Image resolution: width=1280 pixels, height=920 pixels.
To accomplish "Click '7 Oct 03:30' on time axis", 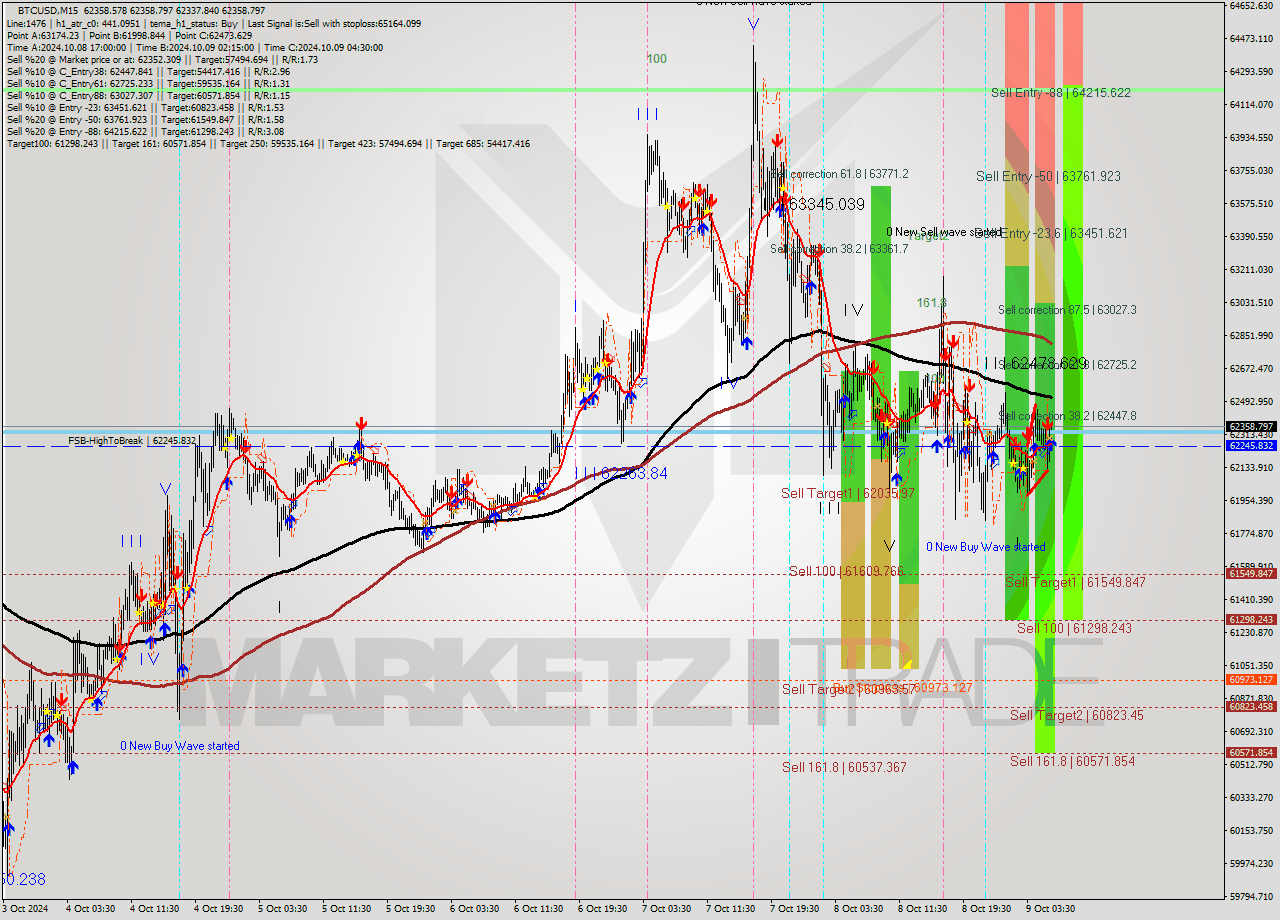I will pos(666,909).
